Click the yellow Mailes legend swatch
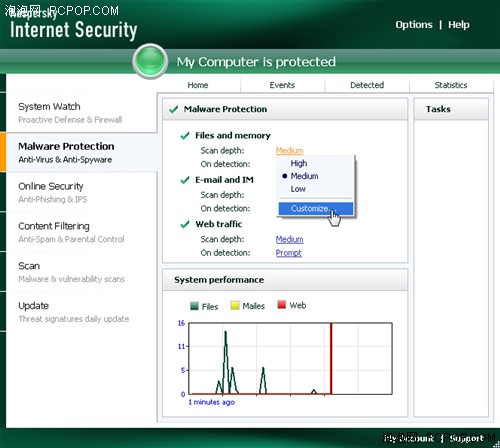The image size is (500, 448). (x=235, y=305)
